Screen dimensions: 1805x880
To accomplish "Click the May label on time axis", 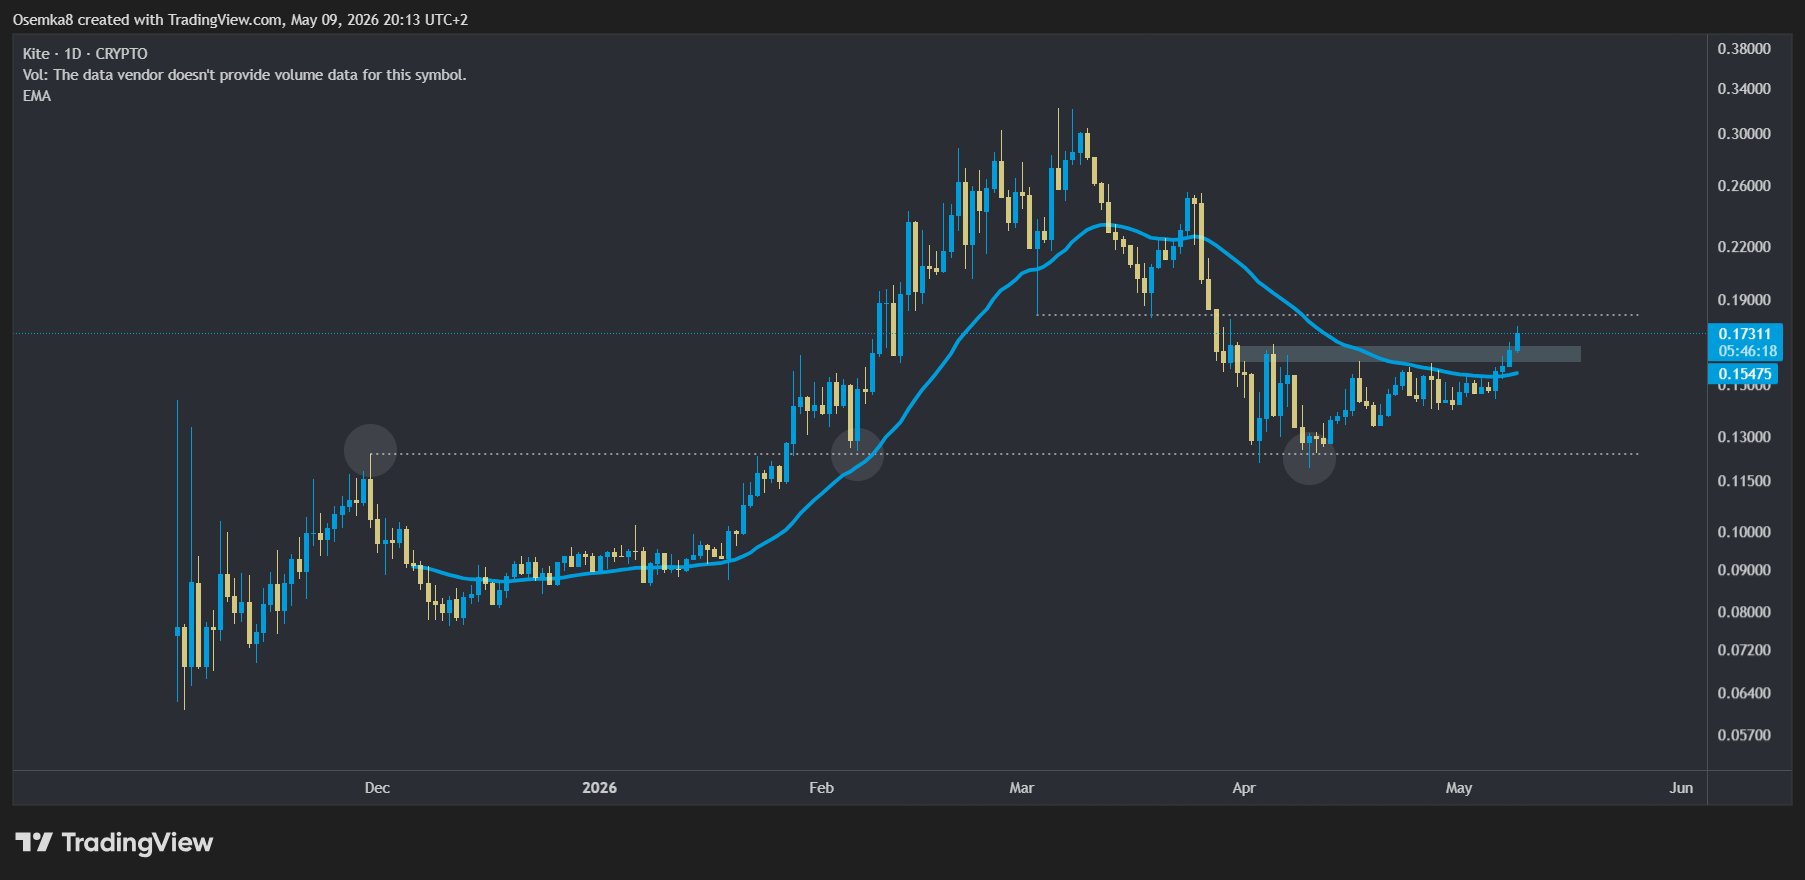I will coord(1459,788).
